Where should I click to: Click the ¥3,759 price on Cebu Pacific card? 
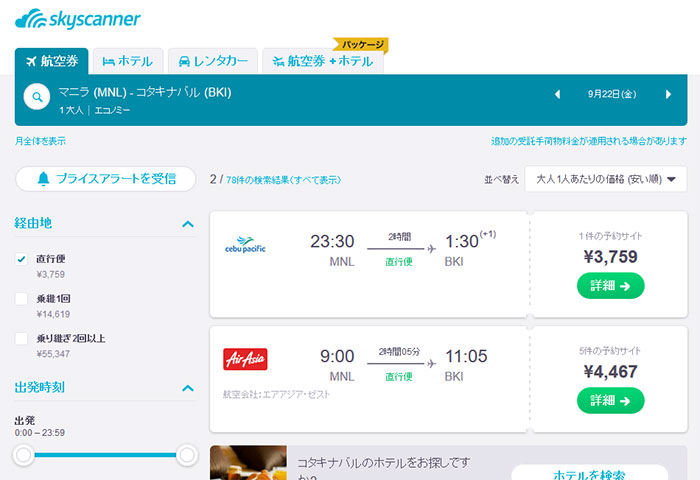[610, 257]
